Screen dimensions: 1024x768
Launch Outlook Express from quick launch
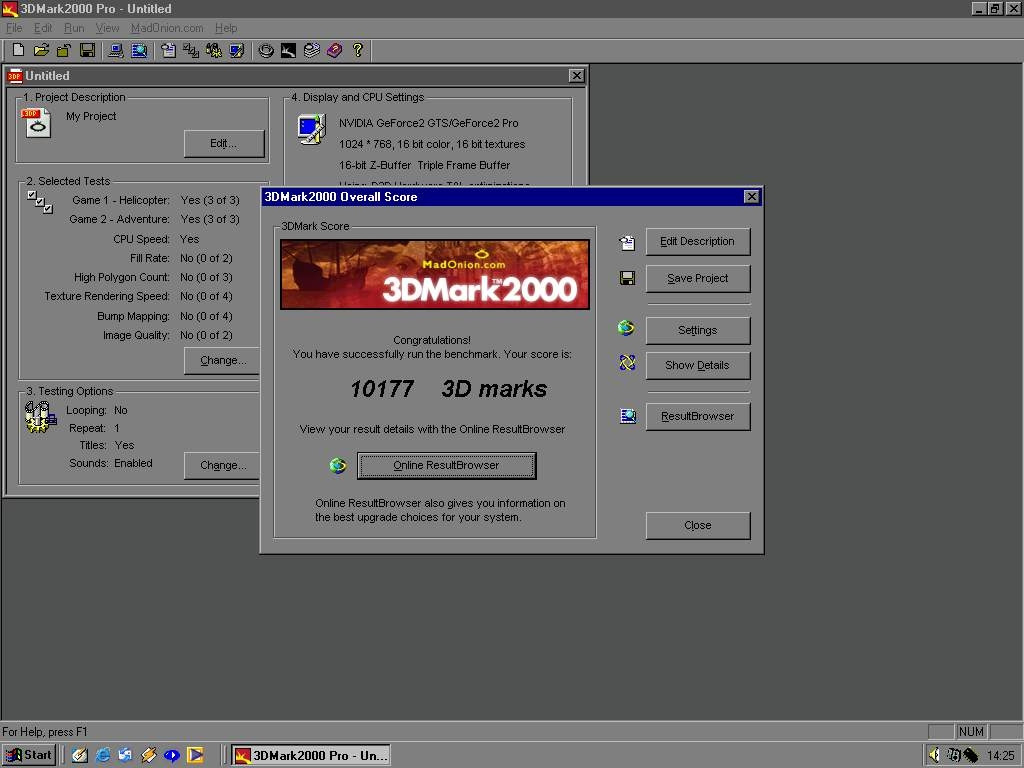pos(125,756)
